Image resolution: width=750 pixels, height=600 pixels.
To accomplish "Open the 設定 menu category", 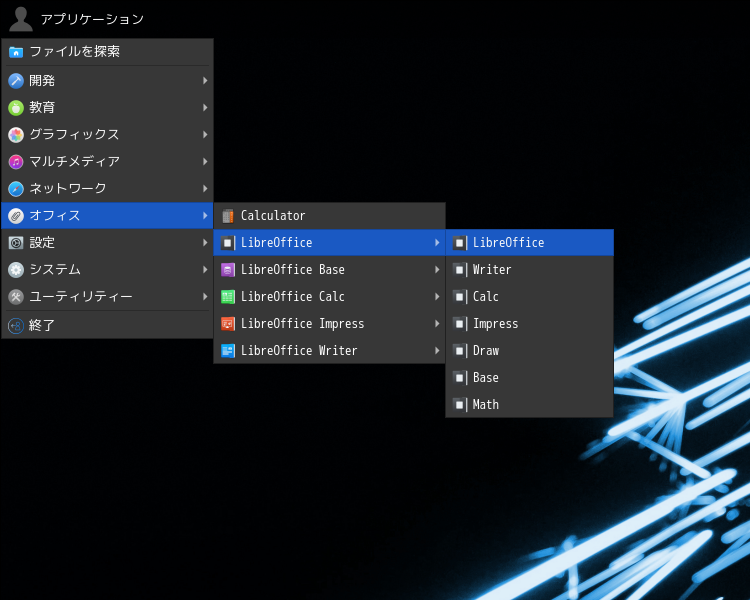I will click(107, 243).
